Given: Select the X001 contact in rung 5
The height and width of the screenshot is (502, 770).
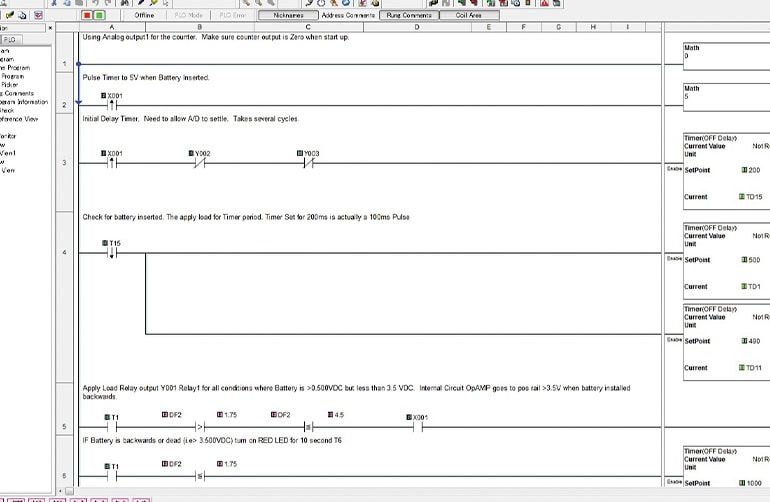Looking at the screenshot, I should coord(418,426).
